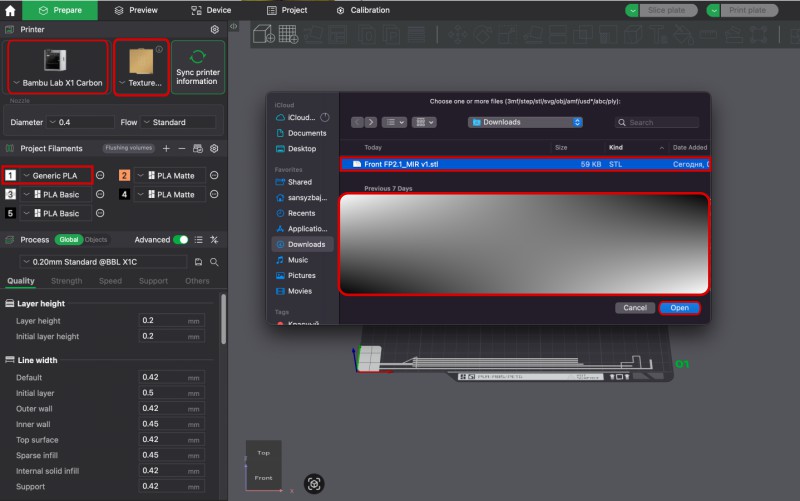
Task: Click the recenter view camera icon
Action: [314, 484]
